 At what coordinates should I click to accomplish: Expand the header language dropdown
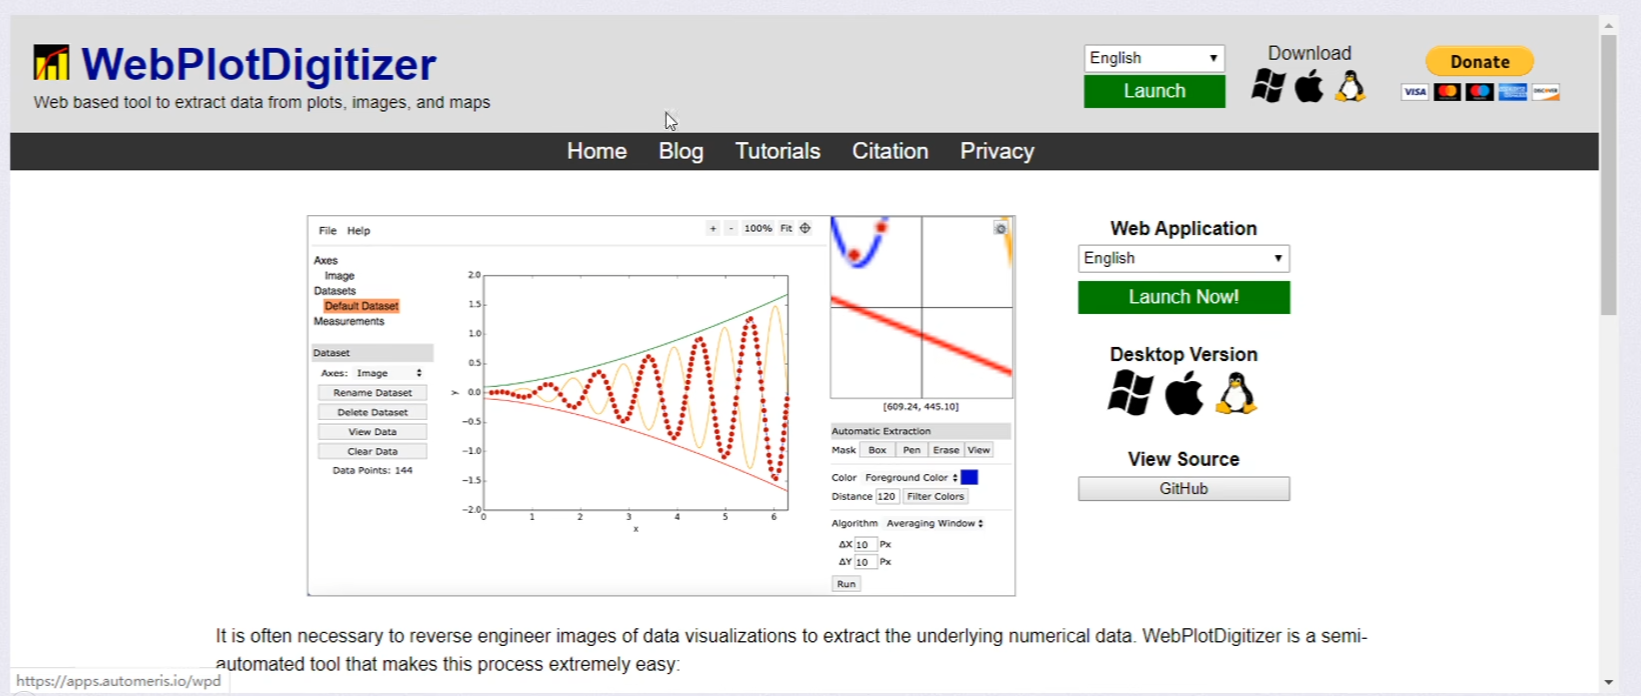point(1154,58)
